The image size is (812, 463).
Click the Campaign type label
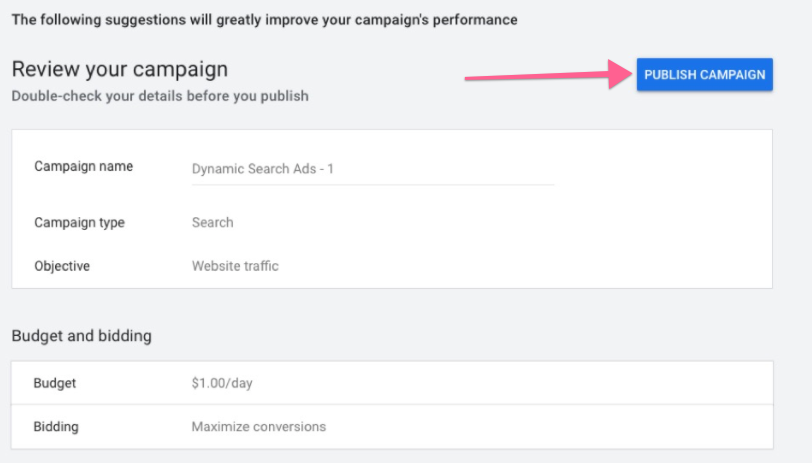pos(79,222)
